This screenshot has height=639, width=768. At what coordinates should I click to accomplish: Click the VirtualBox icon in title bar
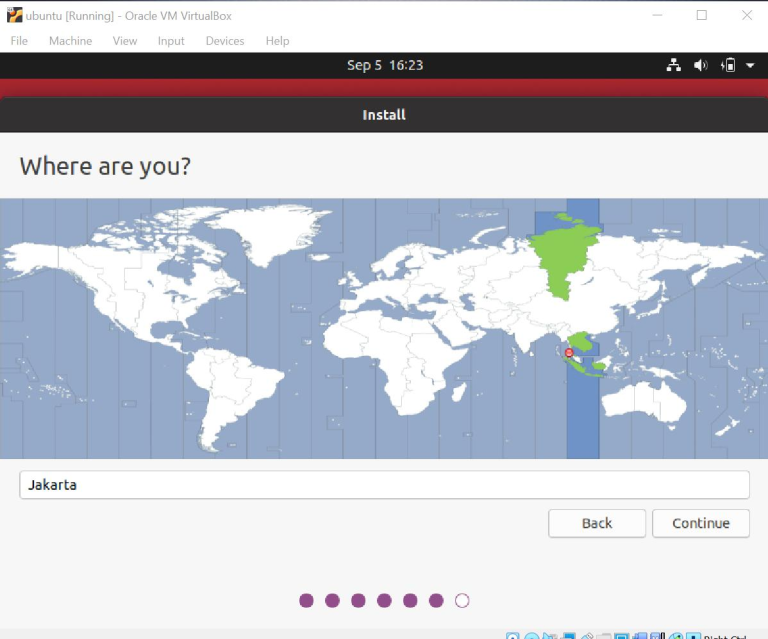pyautogui.click(x=14, y=15)
